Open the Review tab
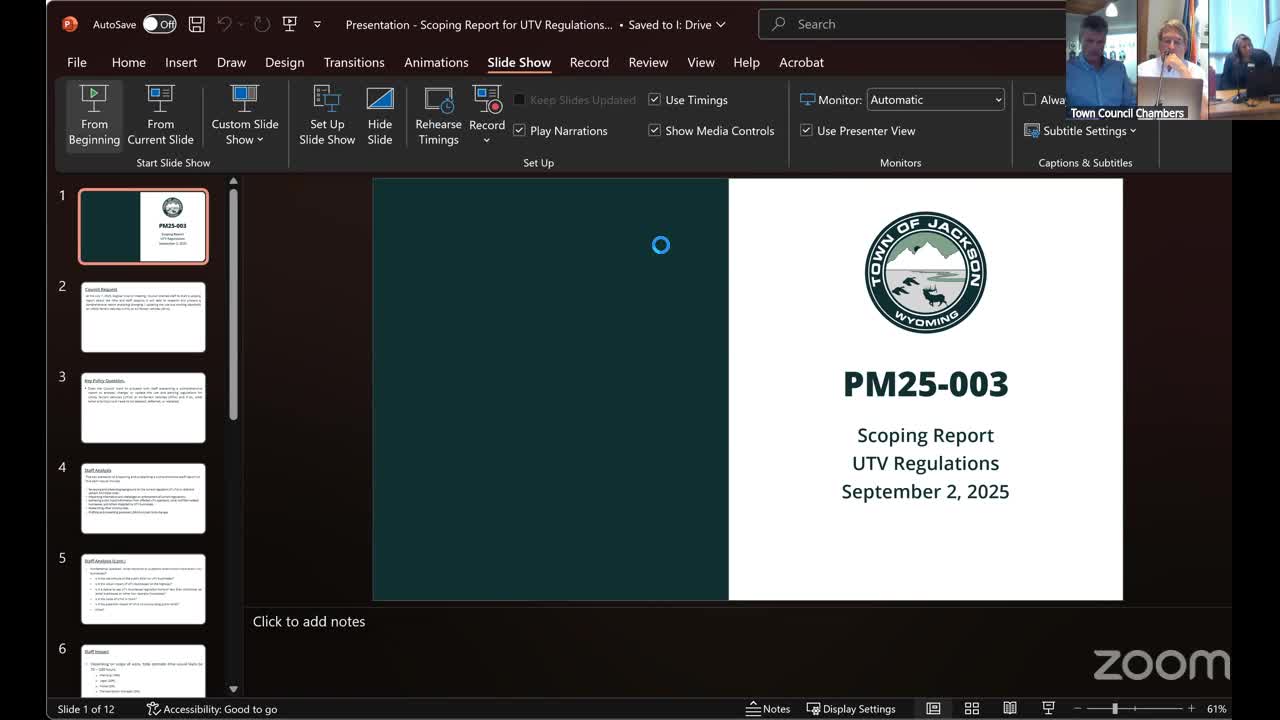This screenshot has height=720, width=1280. coord(648,62)
